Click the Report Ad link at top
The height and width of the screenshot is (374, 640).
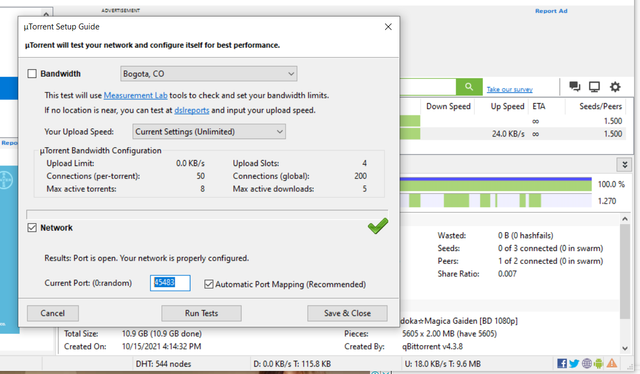(x=551, y=11)
